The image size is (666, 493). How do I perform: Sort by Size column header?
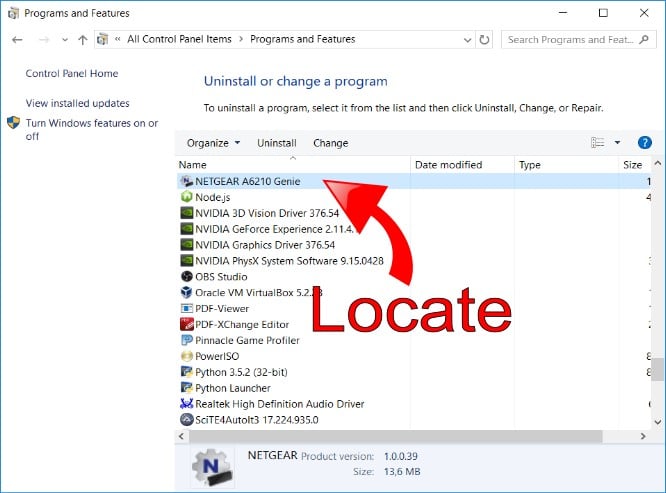(x=635, y=165)
